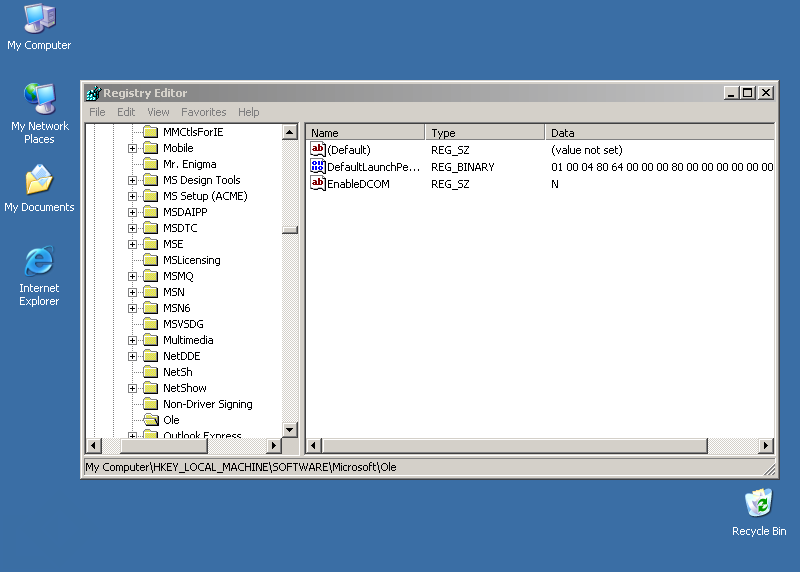This screenshot has height=572, width=800.
Task: Expand the MSDAIPP key
Action: (132, 212)
